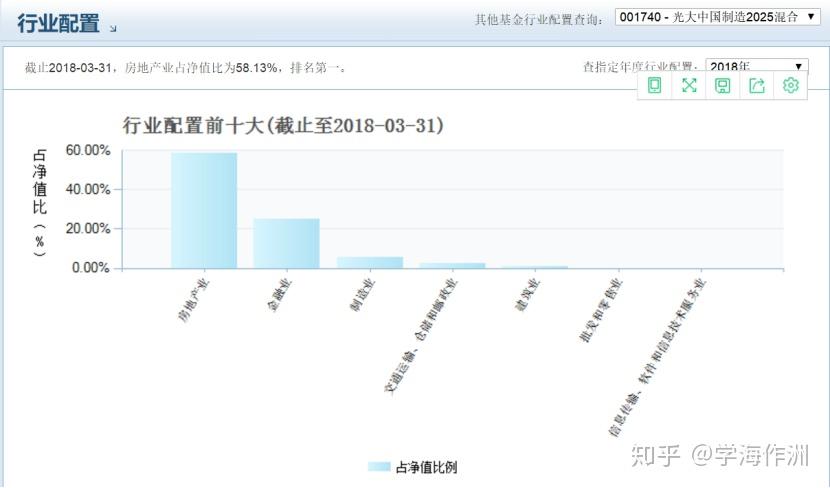Click the save-image icon in chart toolbar
The height and width of the screenshot is (488, 830).
723,86
